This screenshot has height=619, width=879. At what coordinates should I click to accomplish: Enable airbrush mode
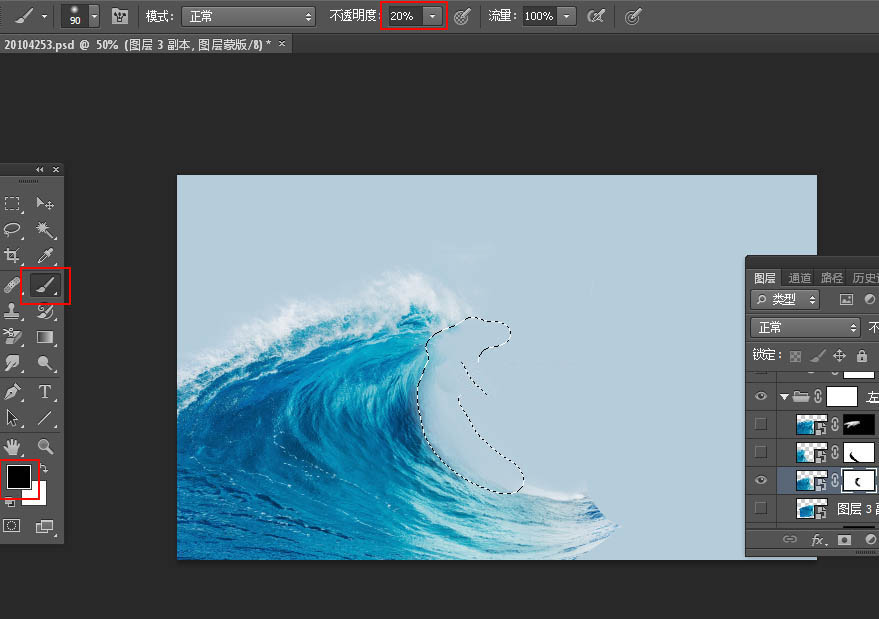(x=596, y=17)
